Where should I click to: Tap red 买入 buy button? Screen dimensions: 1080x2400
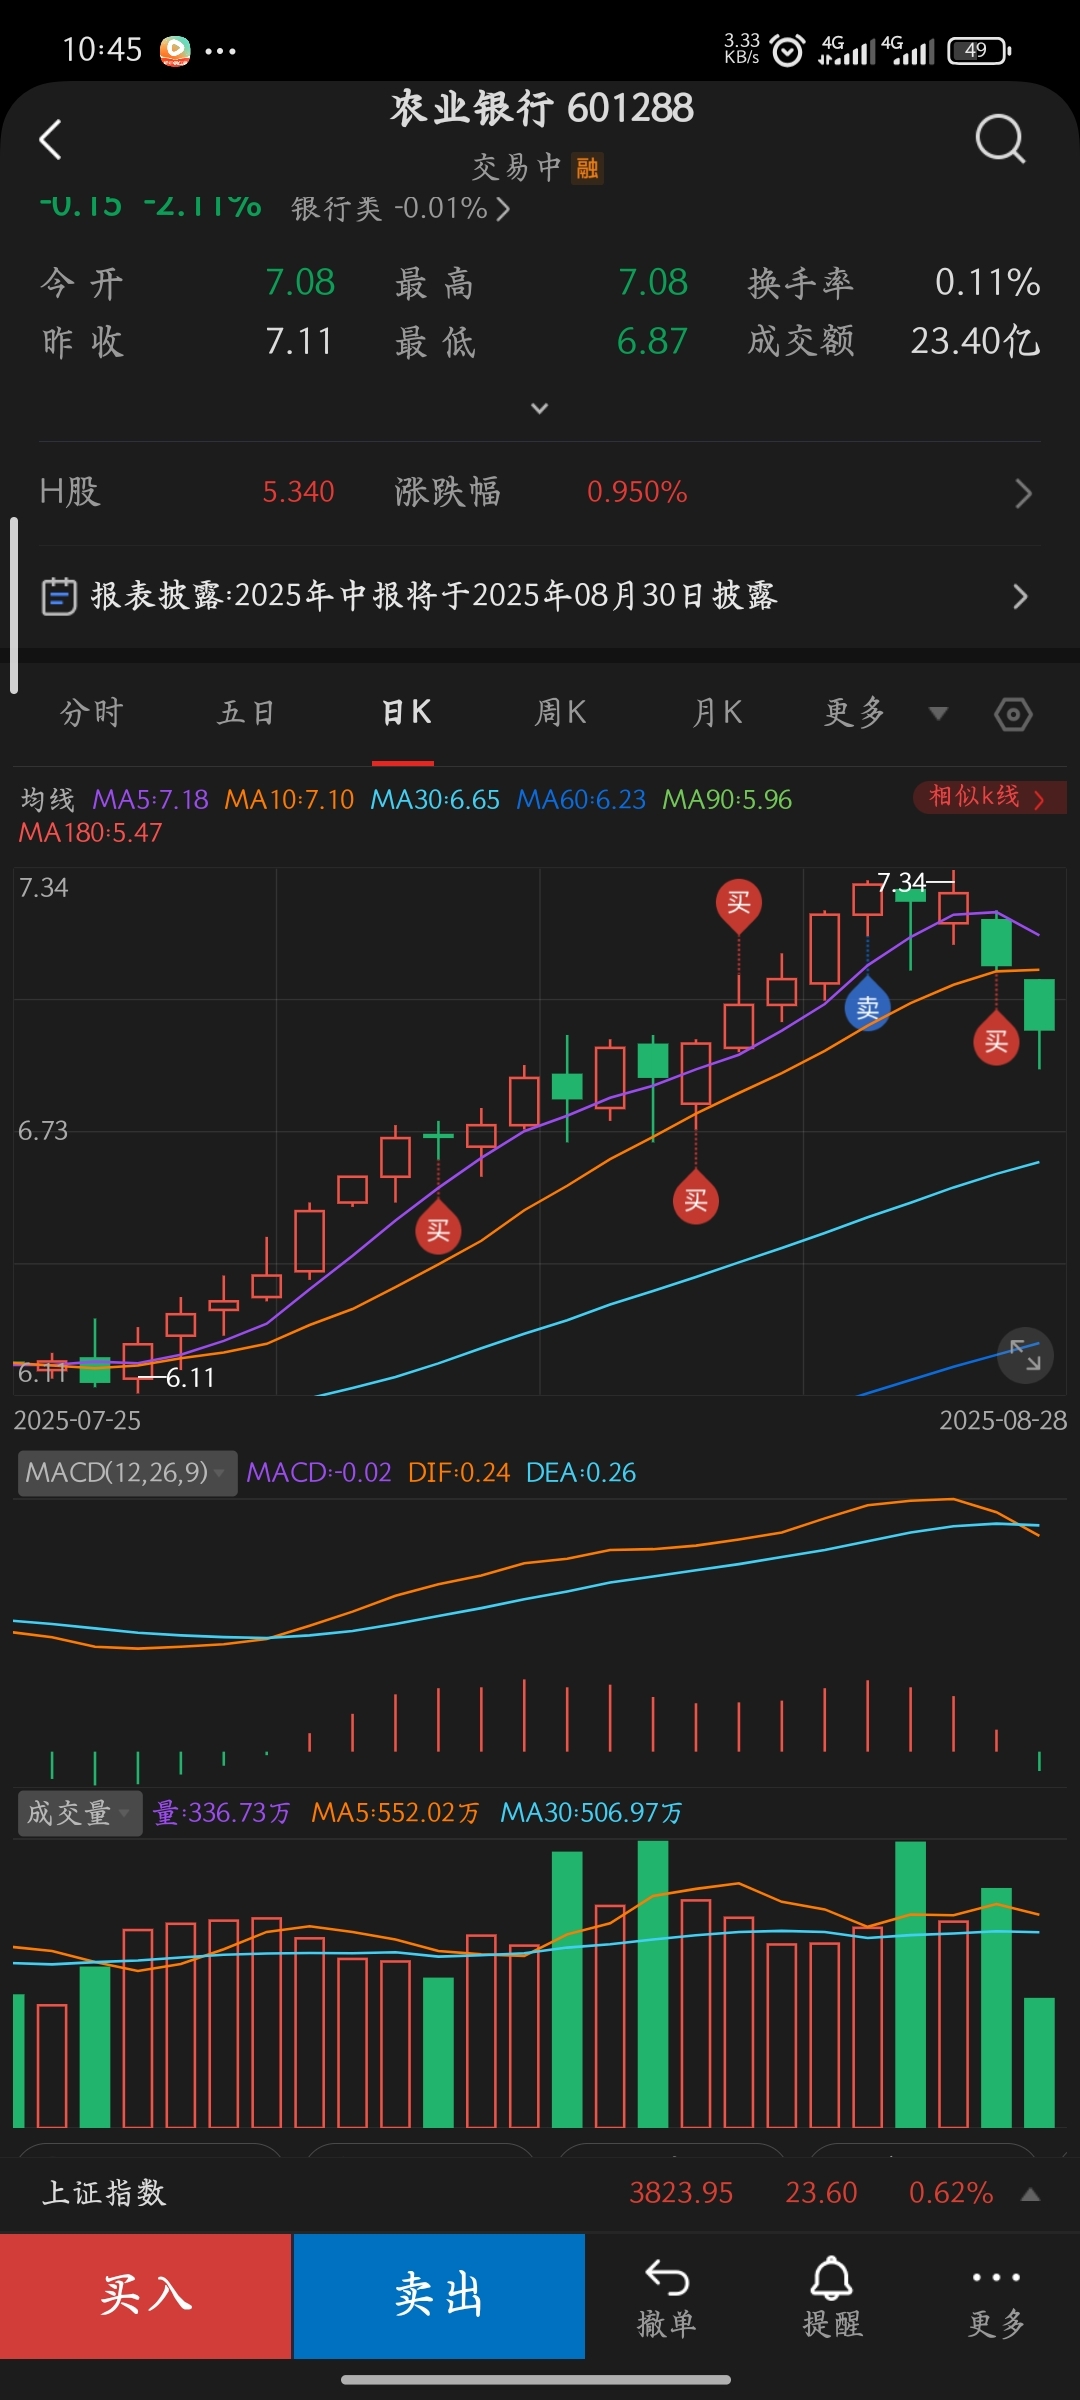[146, 2297]
